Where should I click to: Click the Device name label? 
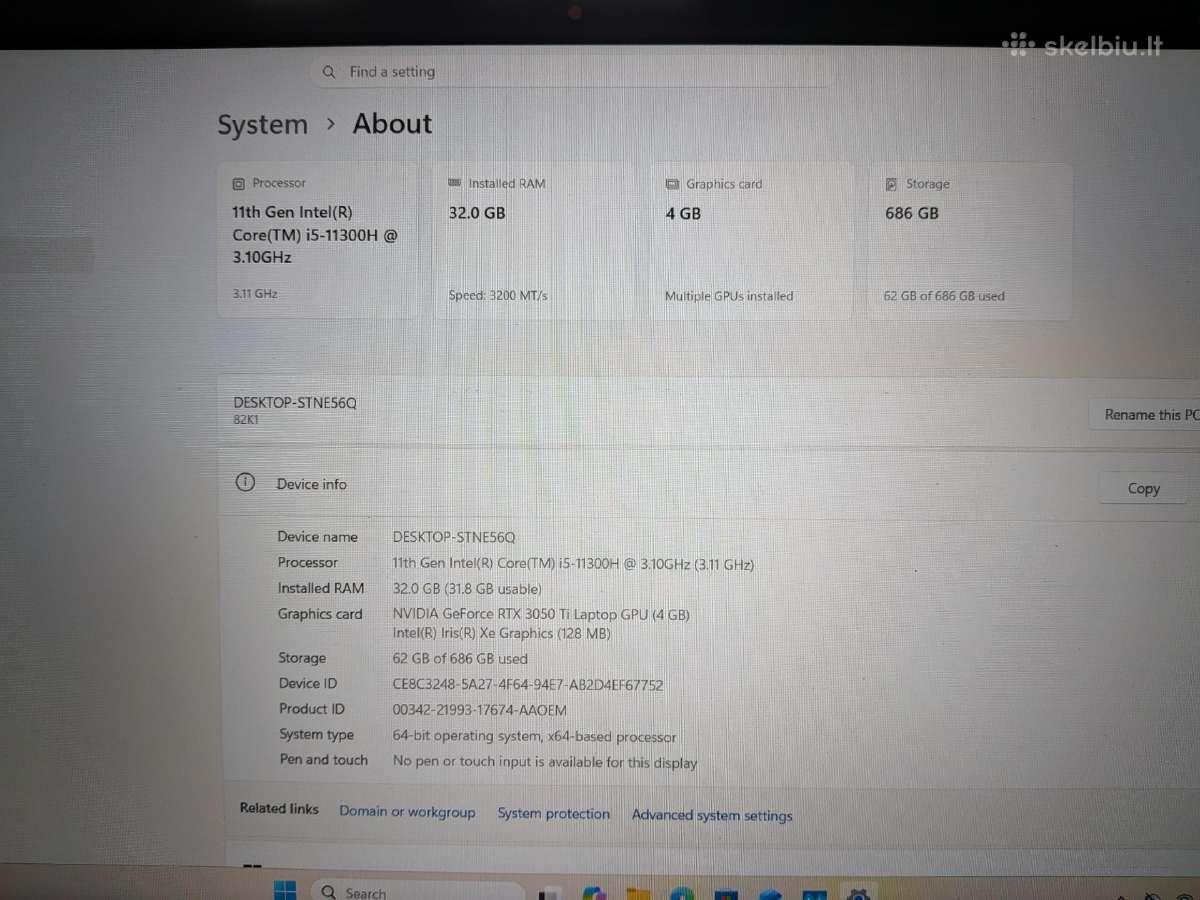[x=317, y=537]
